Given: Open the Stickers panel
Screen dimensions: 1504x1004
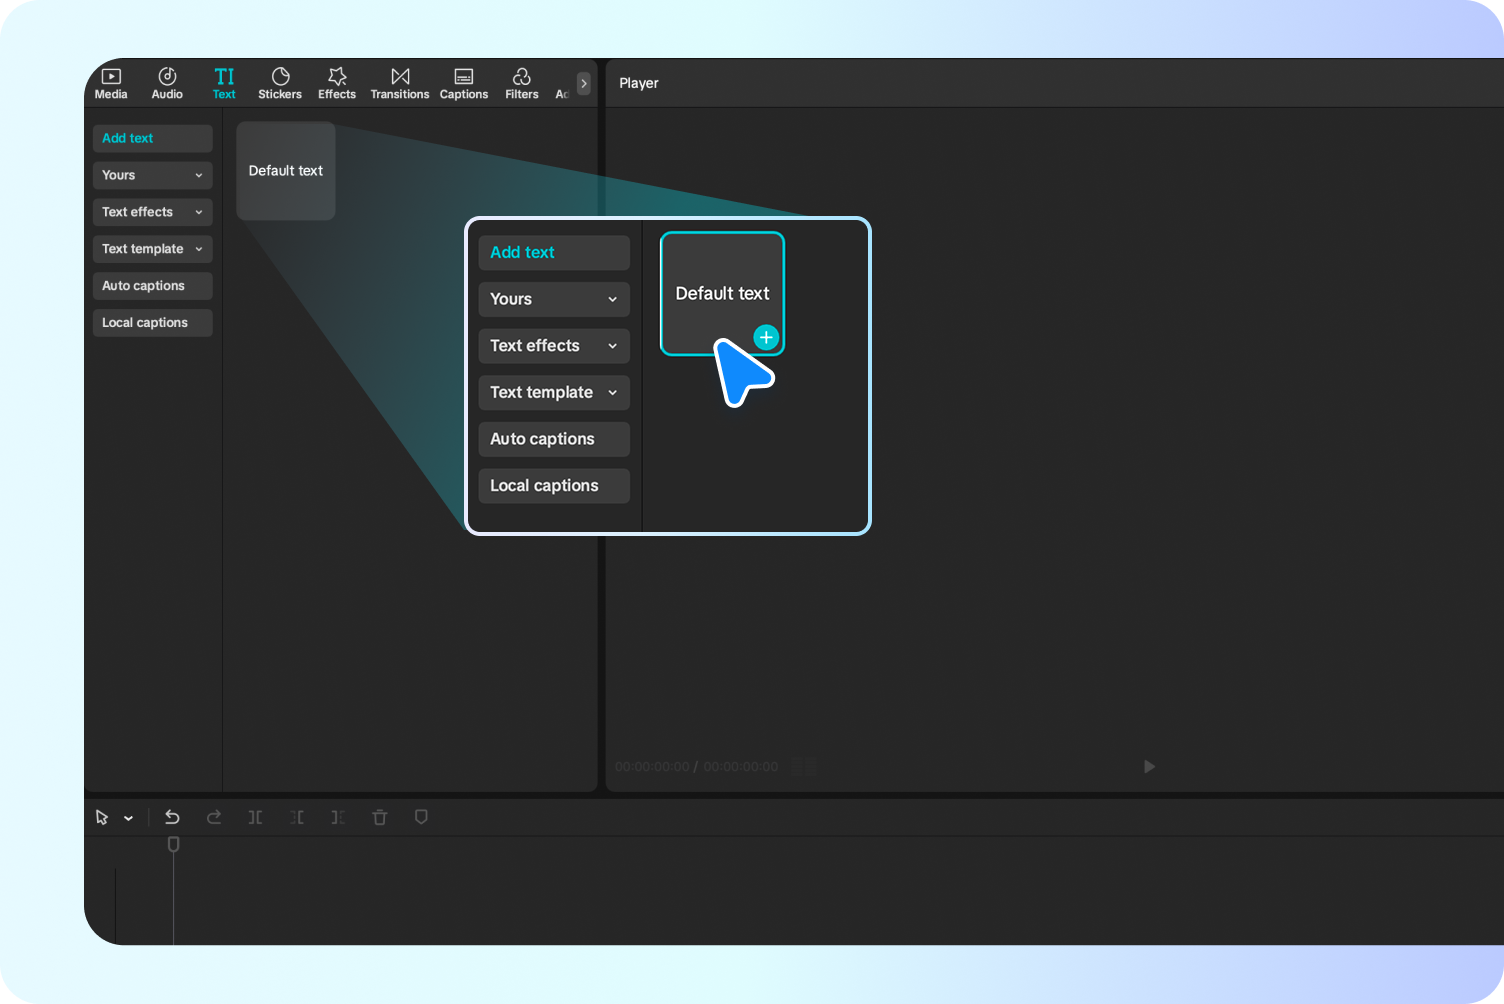Looking at the screenshot, I should point(279,82).
